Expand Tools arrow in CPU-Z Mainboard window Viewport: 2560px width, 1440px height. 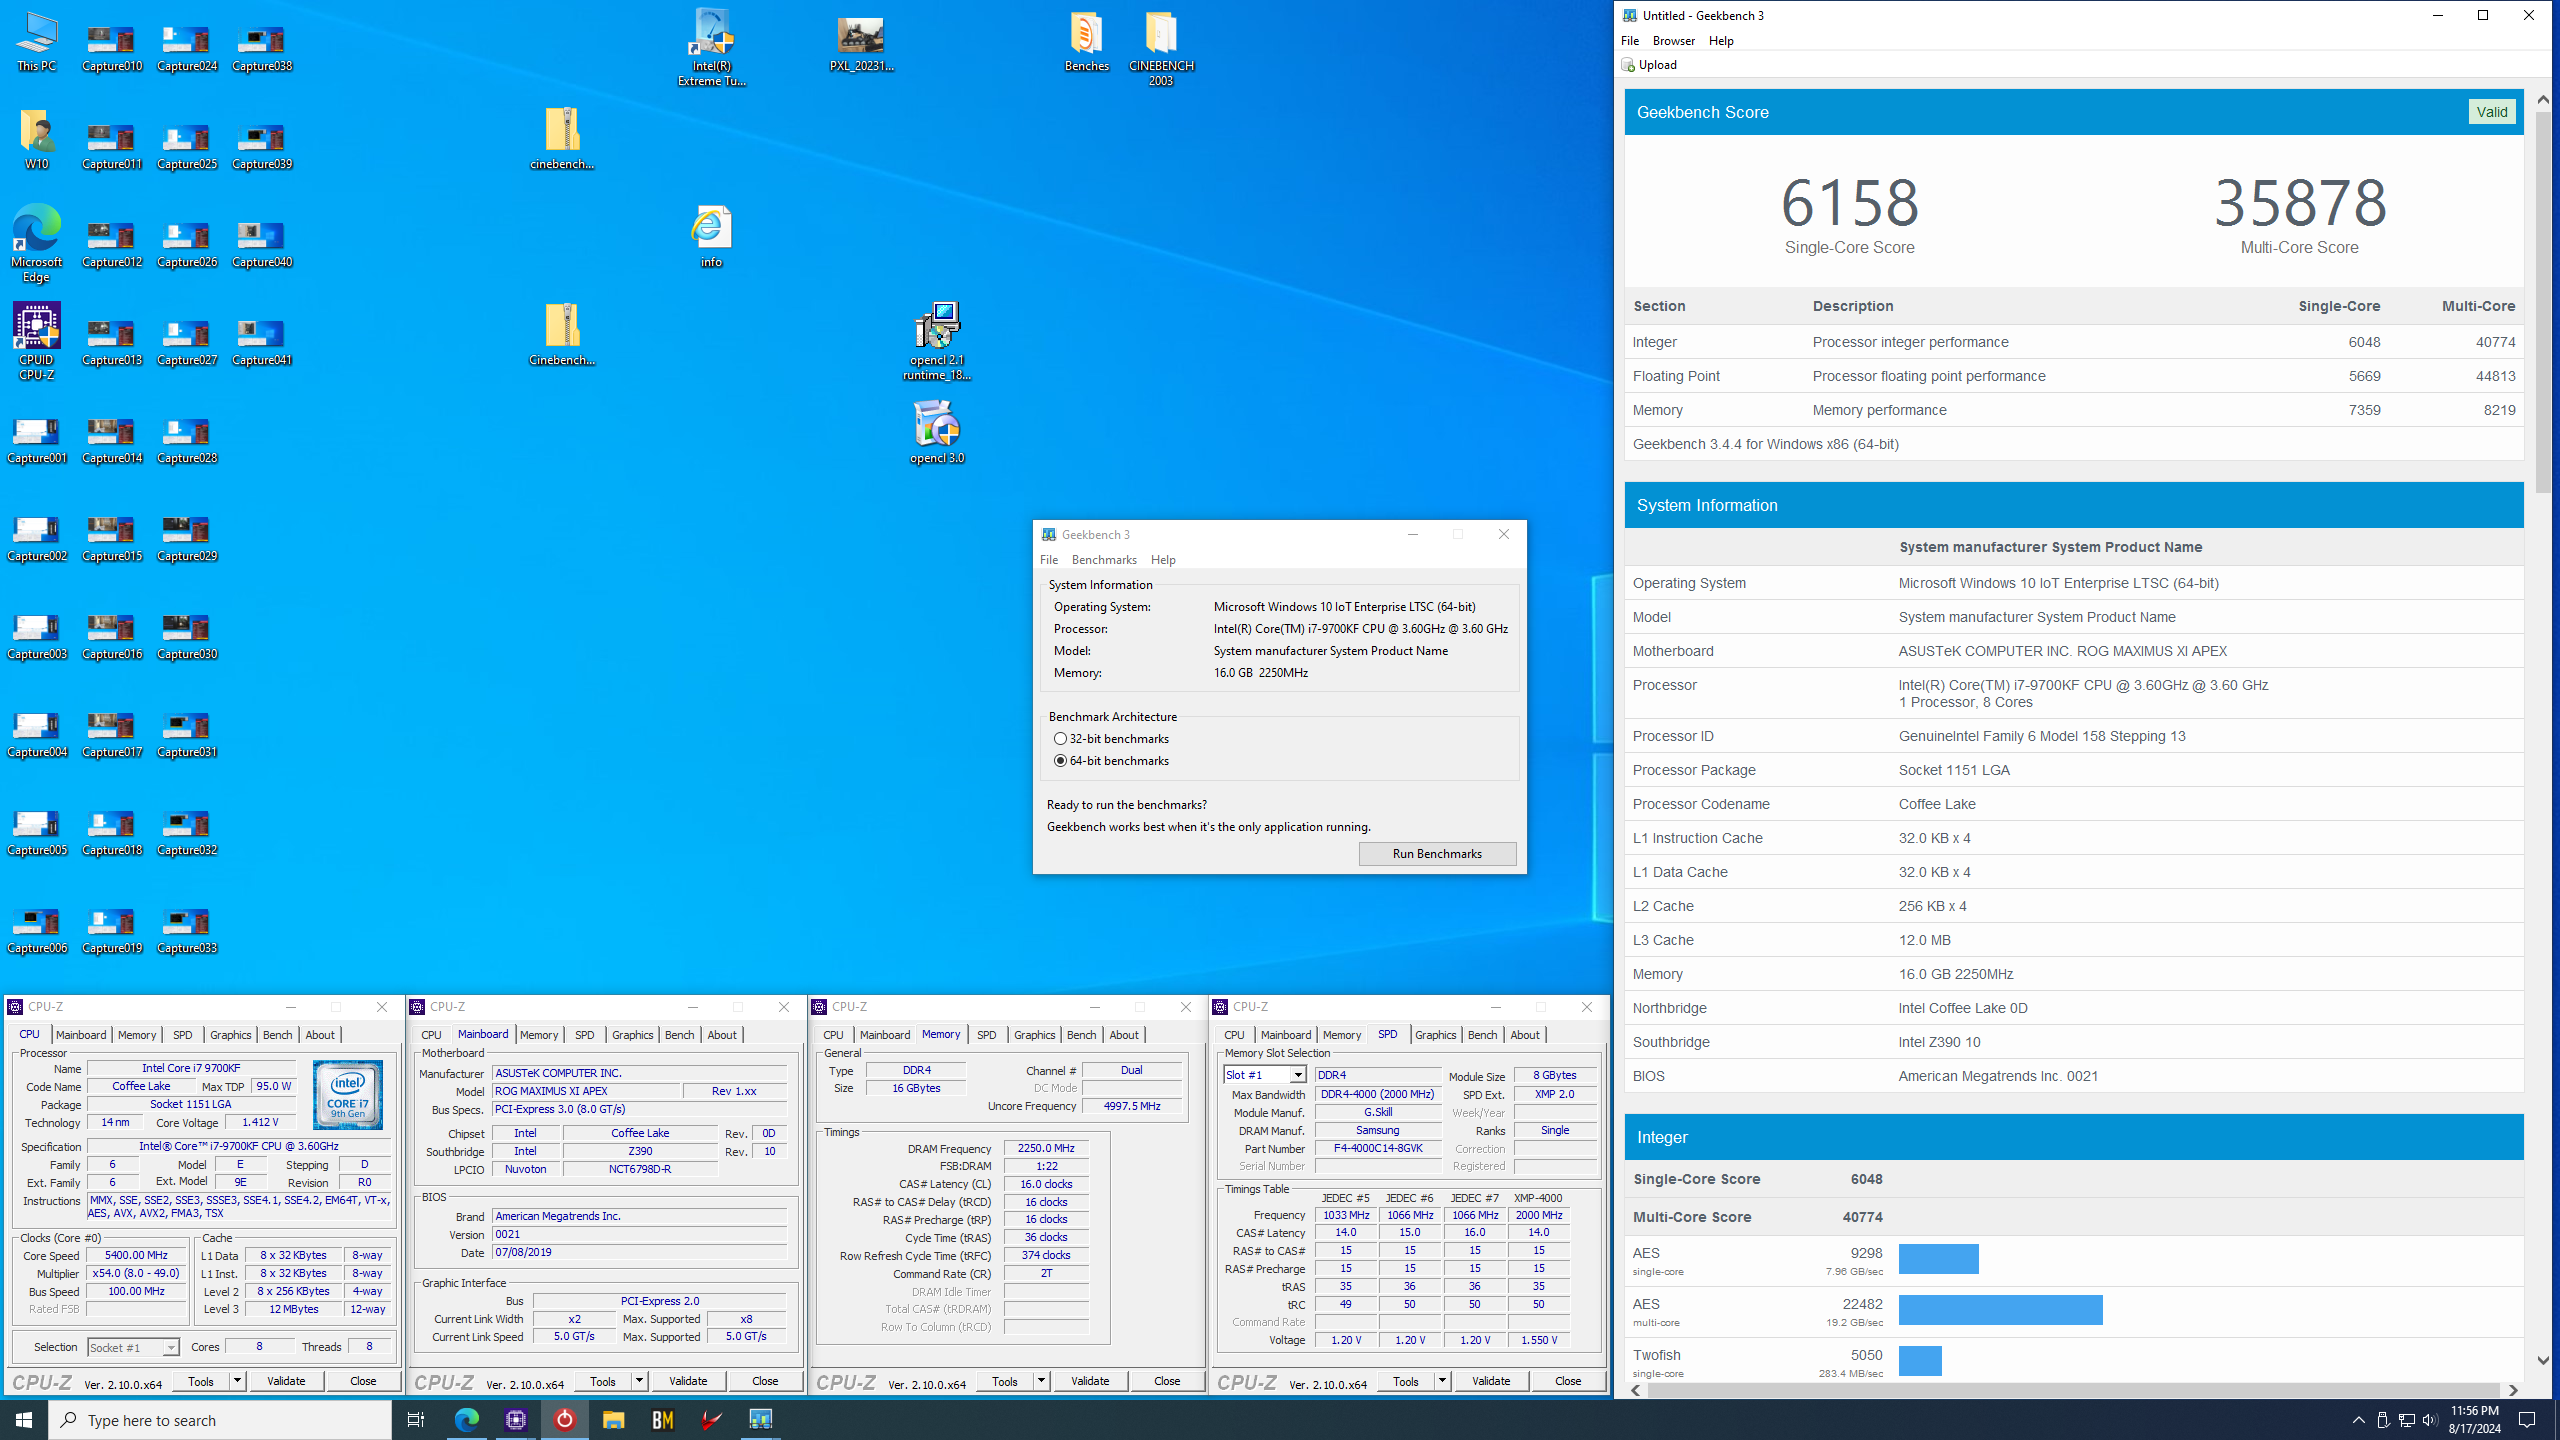pos(640,1381)
